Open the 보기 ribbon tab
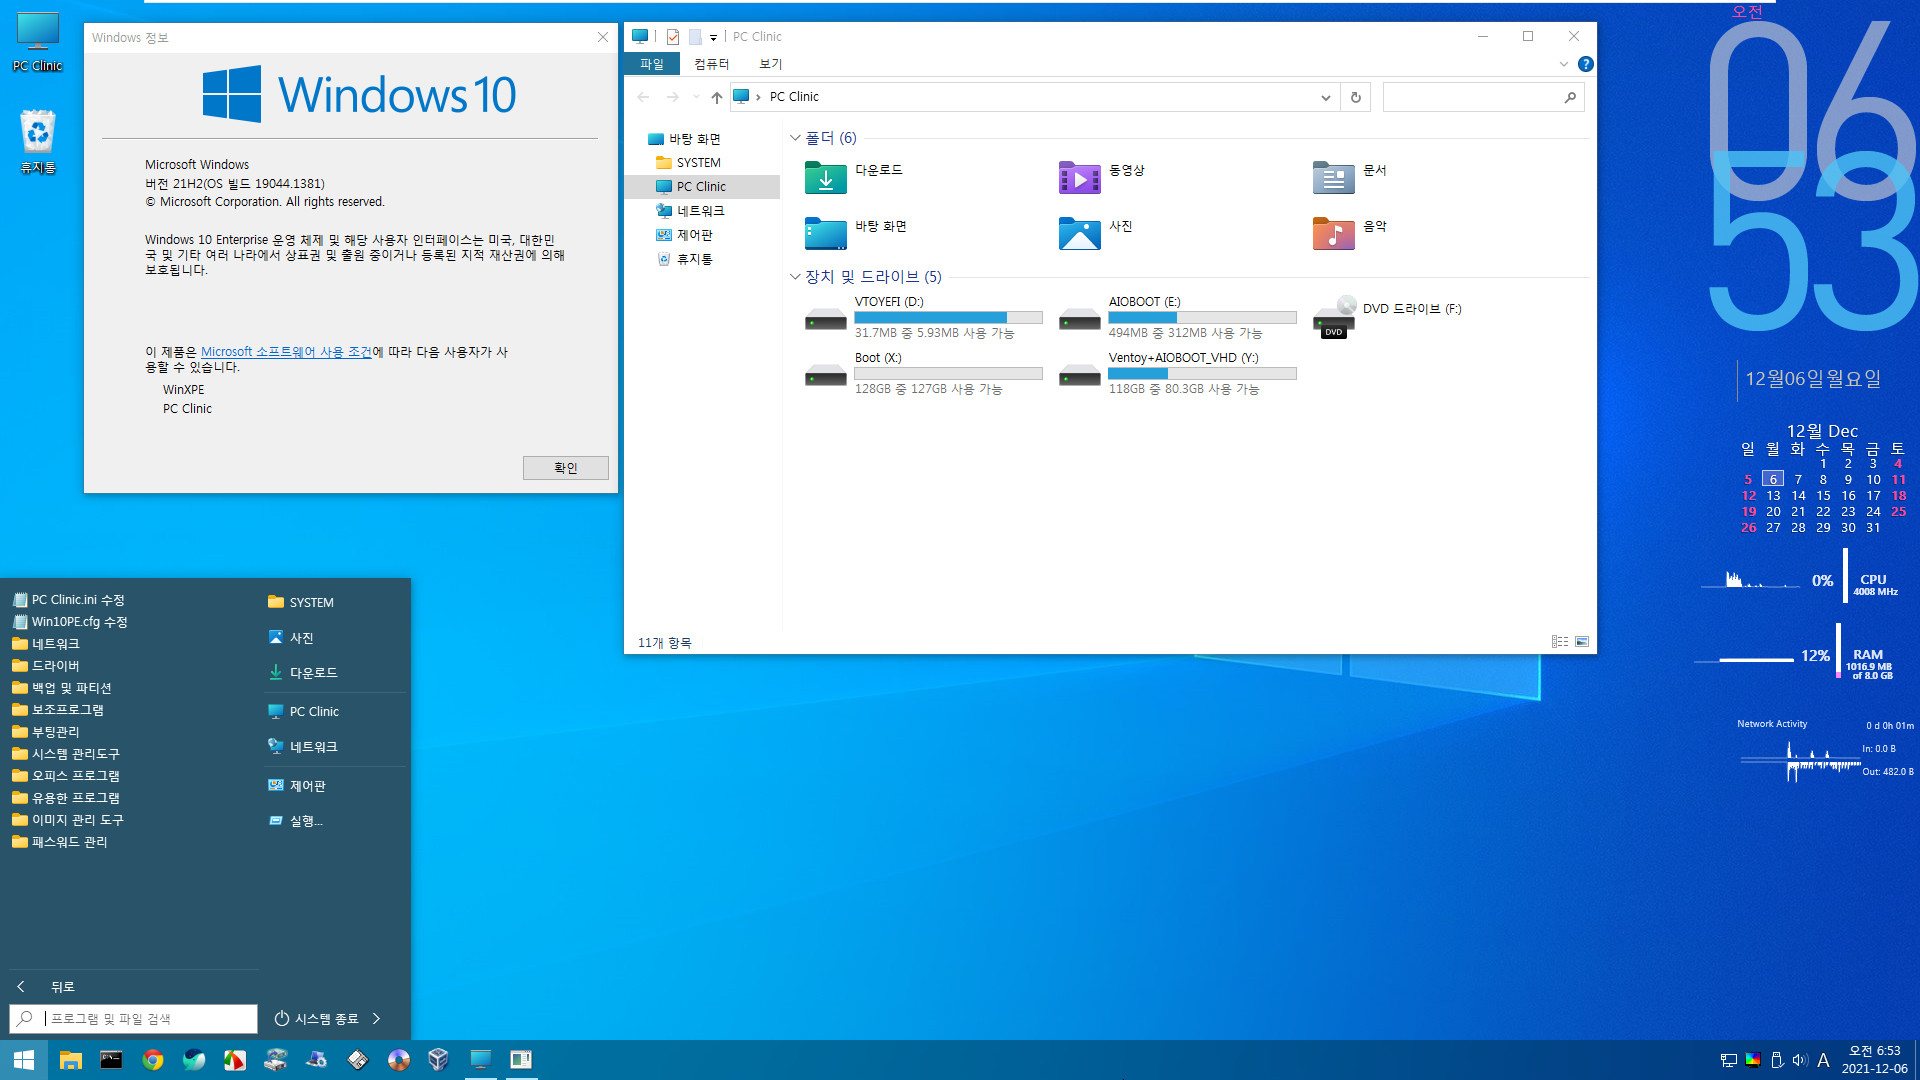The width and height of the screenshot is (1920, 1080). click(770, 64)
